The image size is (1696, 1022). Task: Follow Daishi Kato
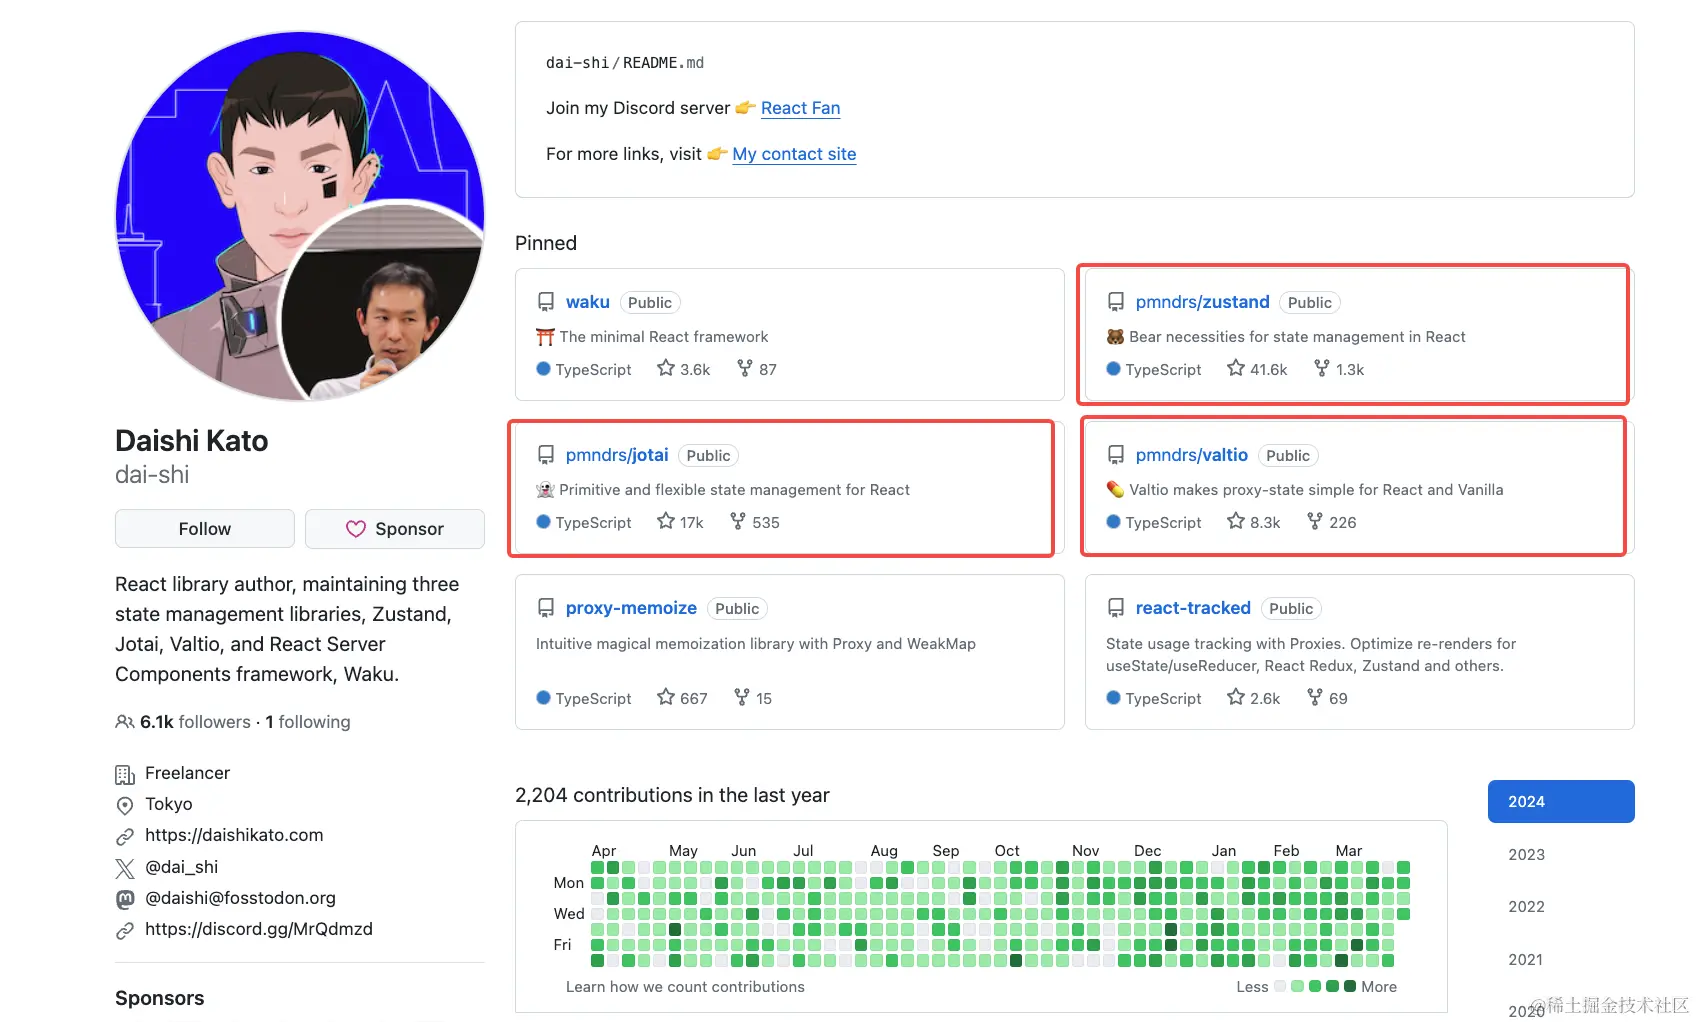[205, 529]
